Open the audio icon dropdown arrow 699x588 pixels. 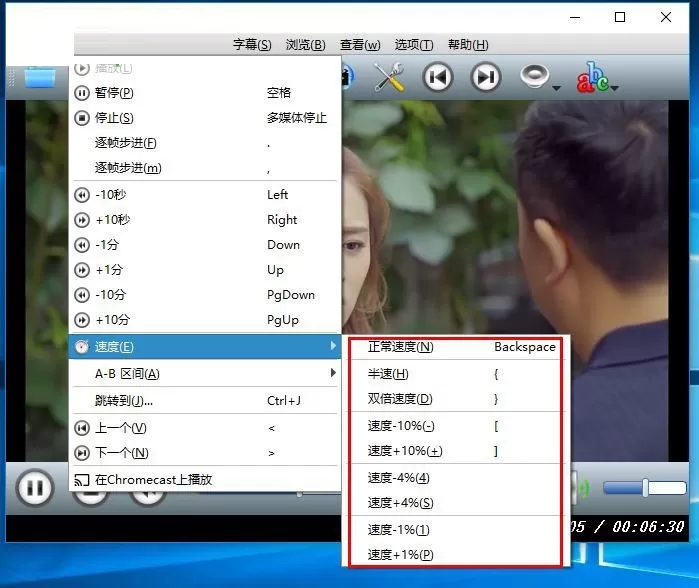556,88
